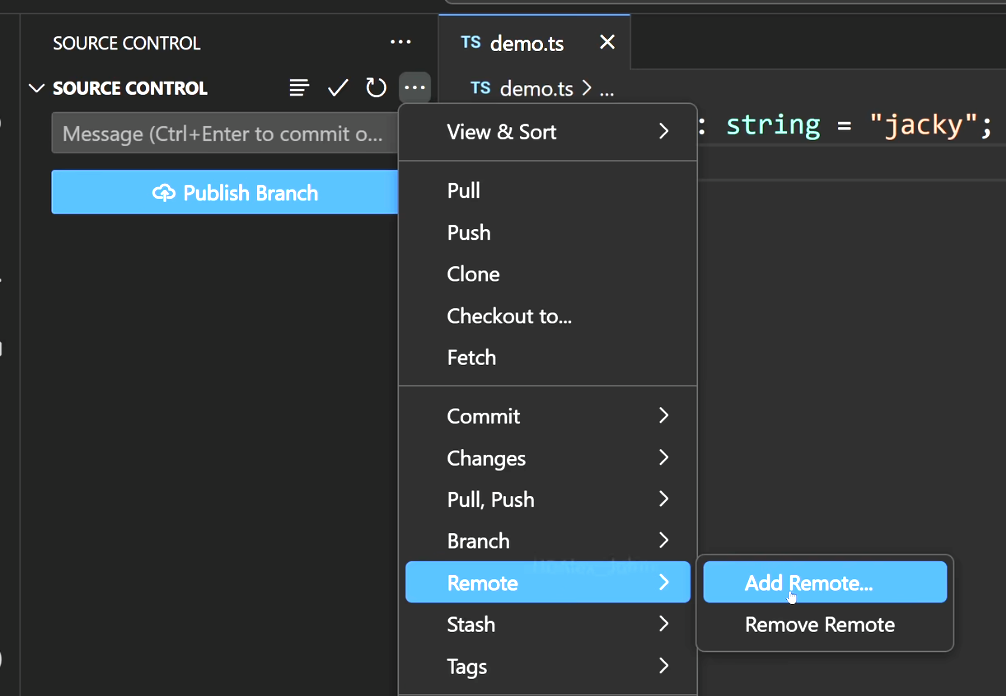Screen dimensions: 1006x696
Task: Open the Stash submenu
Action: pos(547,624)
